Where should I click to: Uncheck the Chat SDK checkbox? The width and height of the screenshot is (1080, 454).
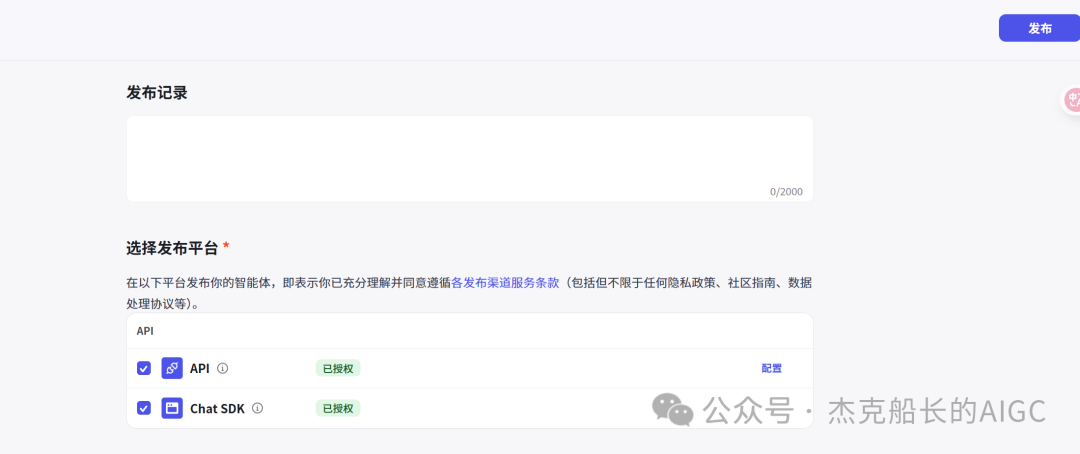(143, 409)
